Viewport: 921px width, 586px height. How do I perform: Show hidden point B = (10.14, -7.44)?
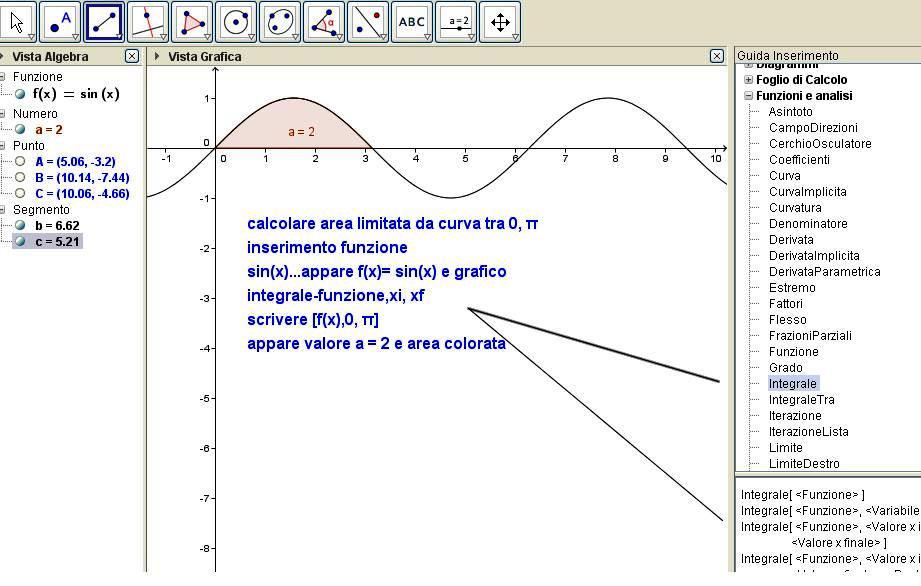[21, 177]
